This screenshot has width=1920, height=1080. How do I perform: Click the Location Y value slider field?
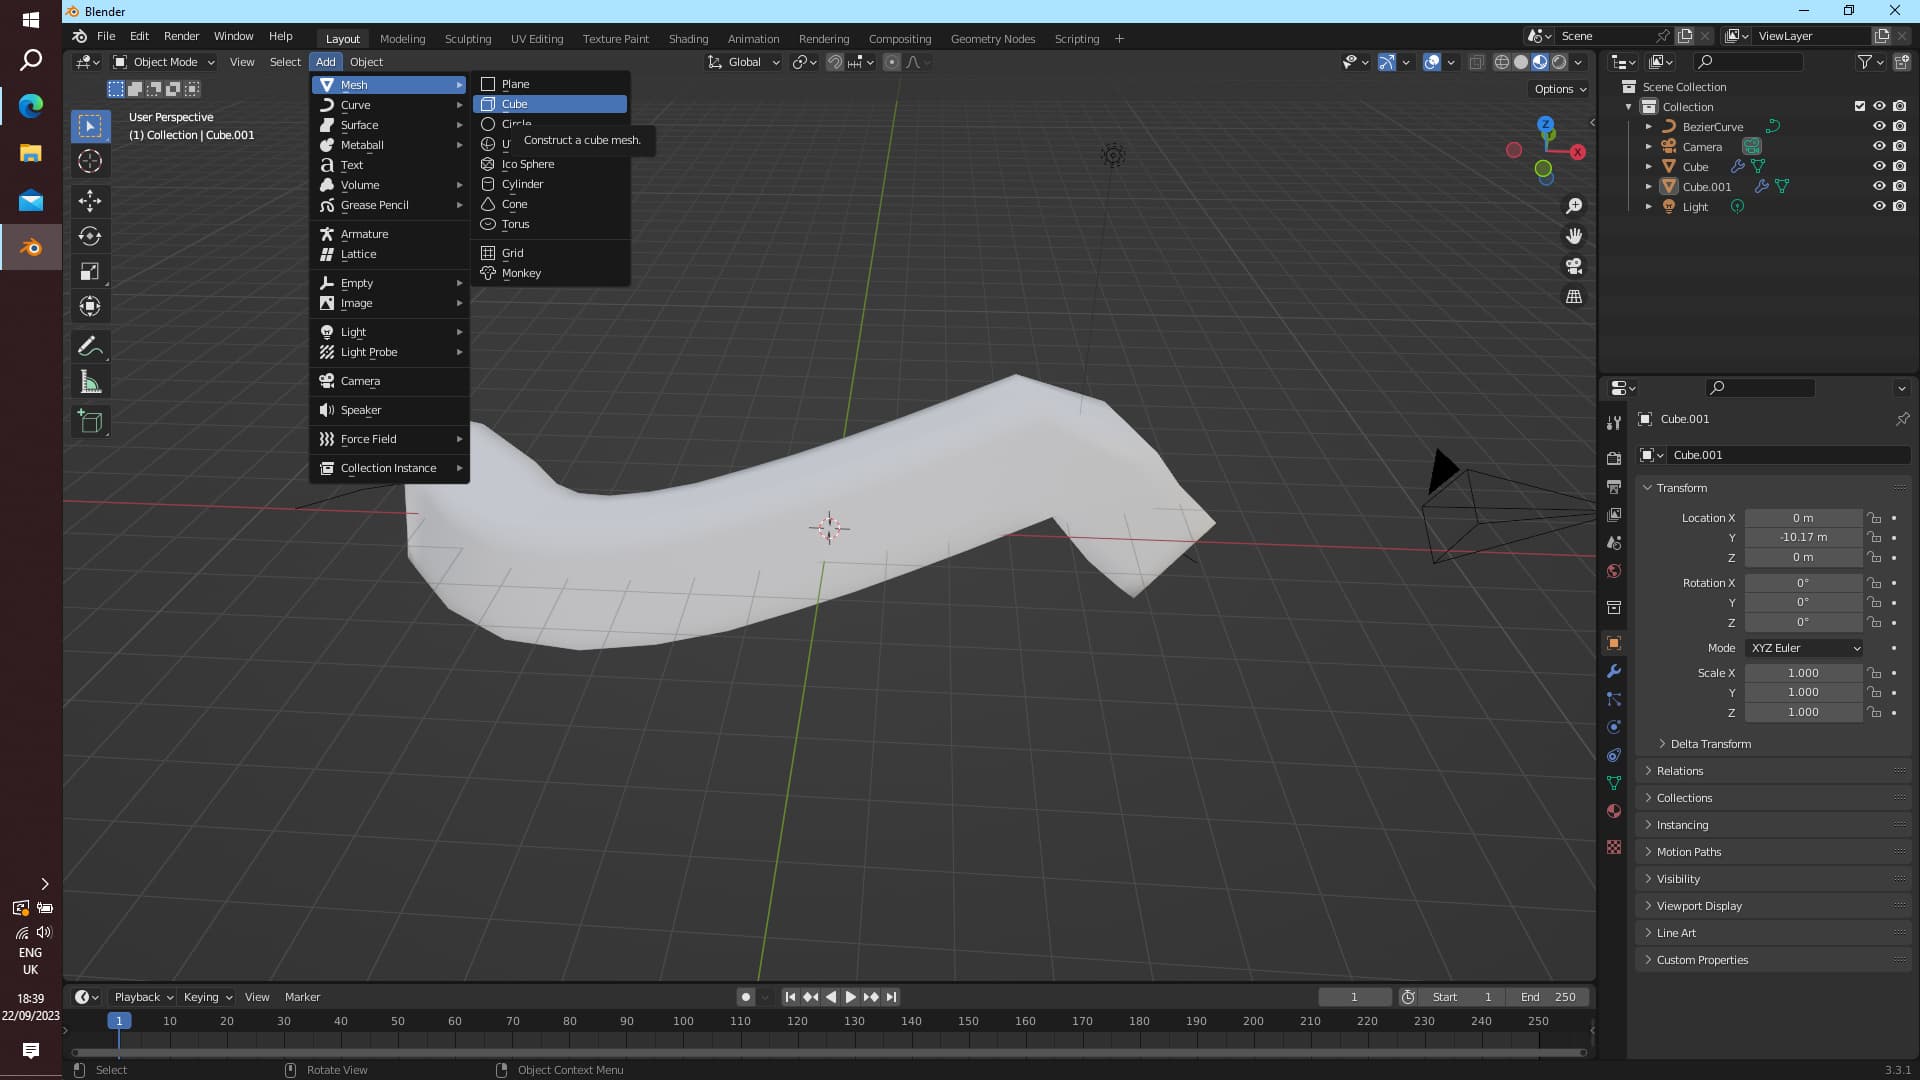click(x=1803, y=537)
